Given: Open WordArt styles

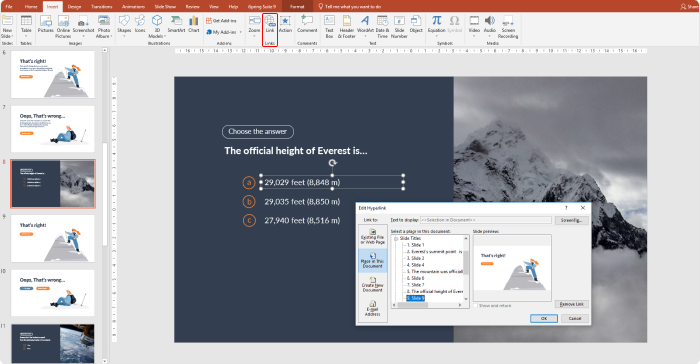Looking at the screenshot, I should point(365,25).
